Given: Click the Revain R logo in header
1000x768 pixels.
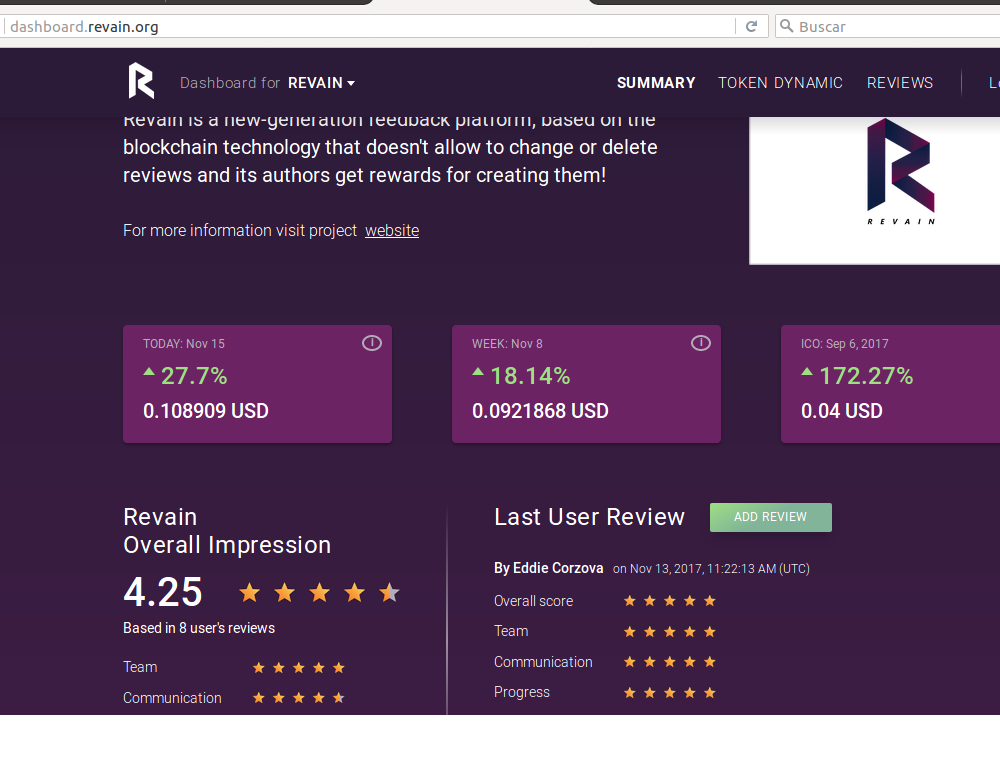Looking at the screenshot, I should point(141,81).
